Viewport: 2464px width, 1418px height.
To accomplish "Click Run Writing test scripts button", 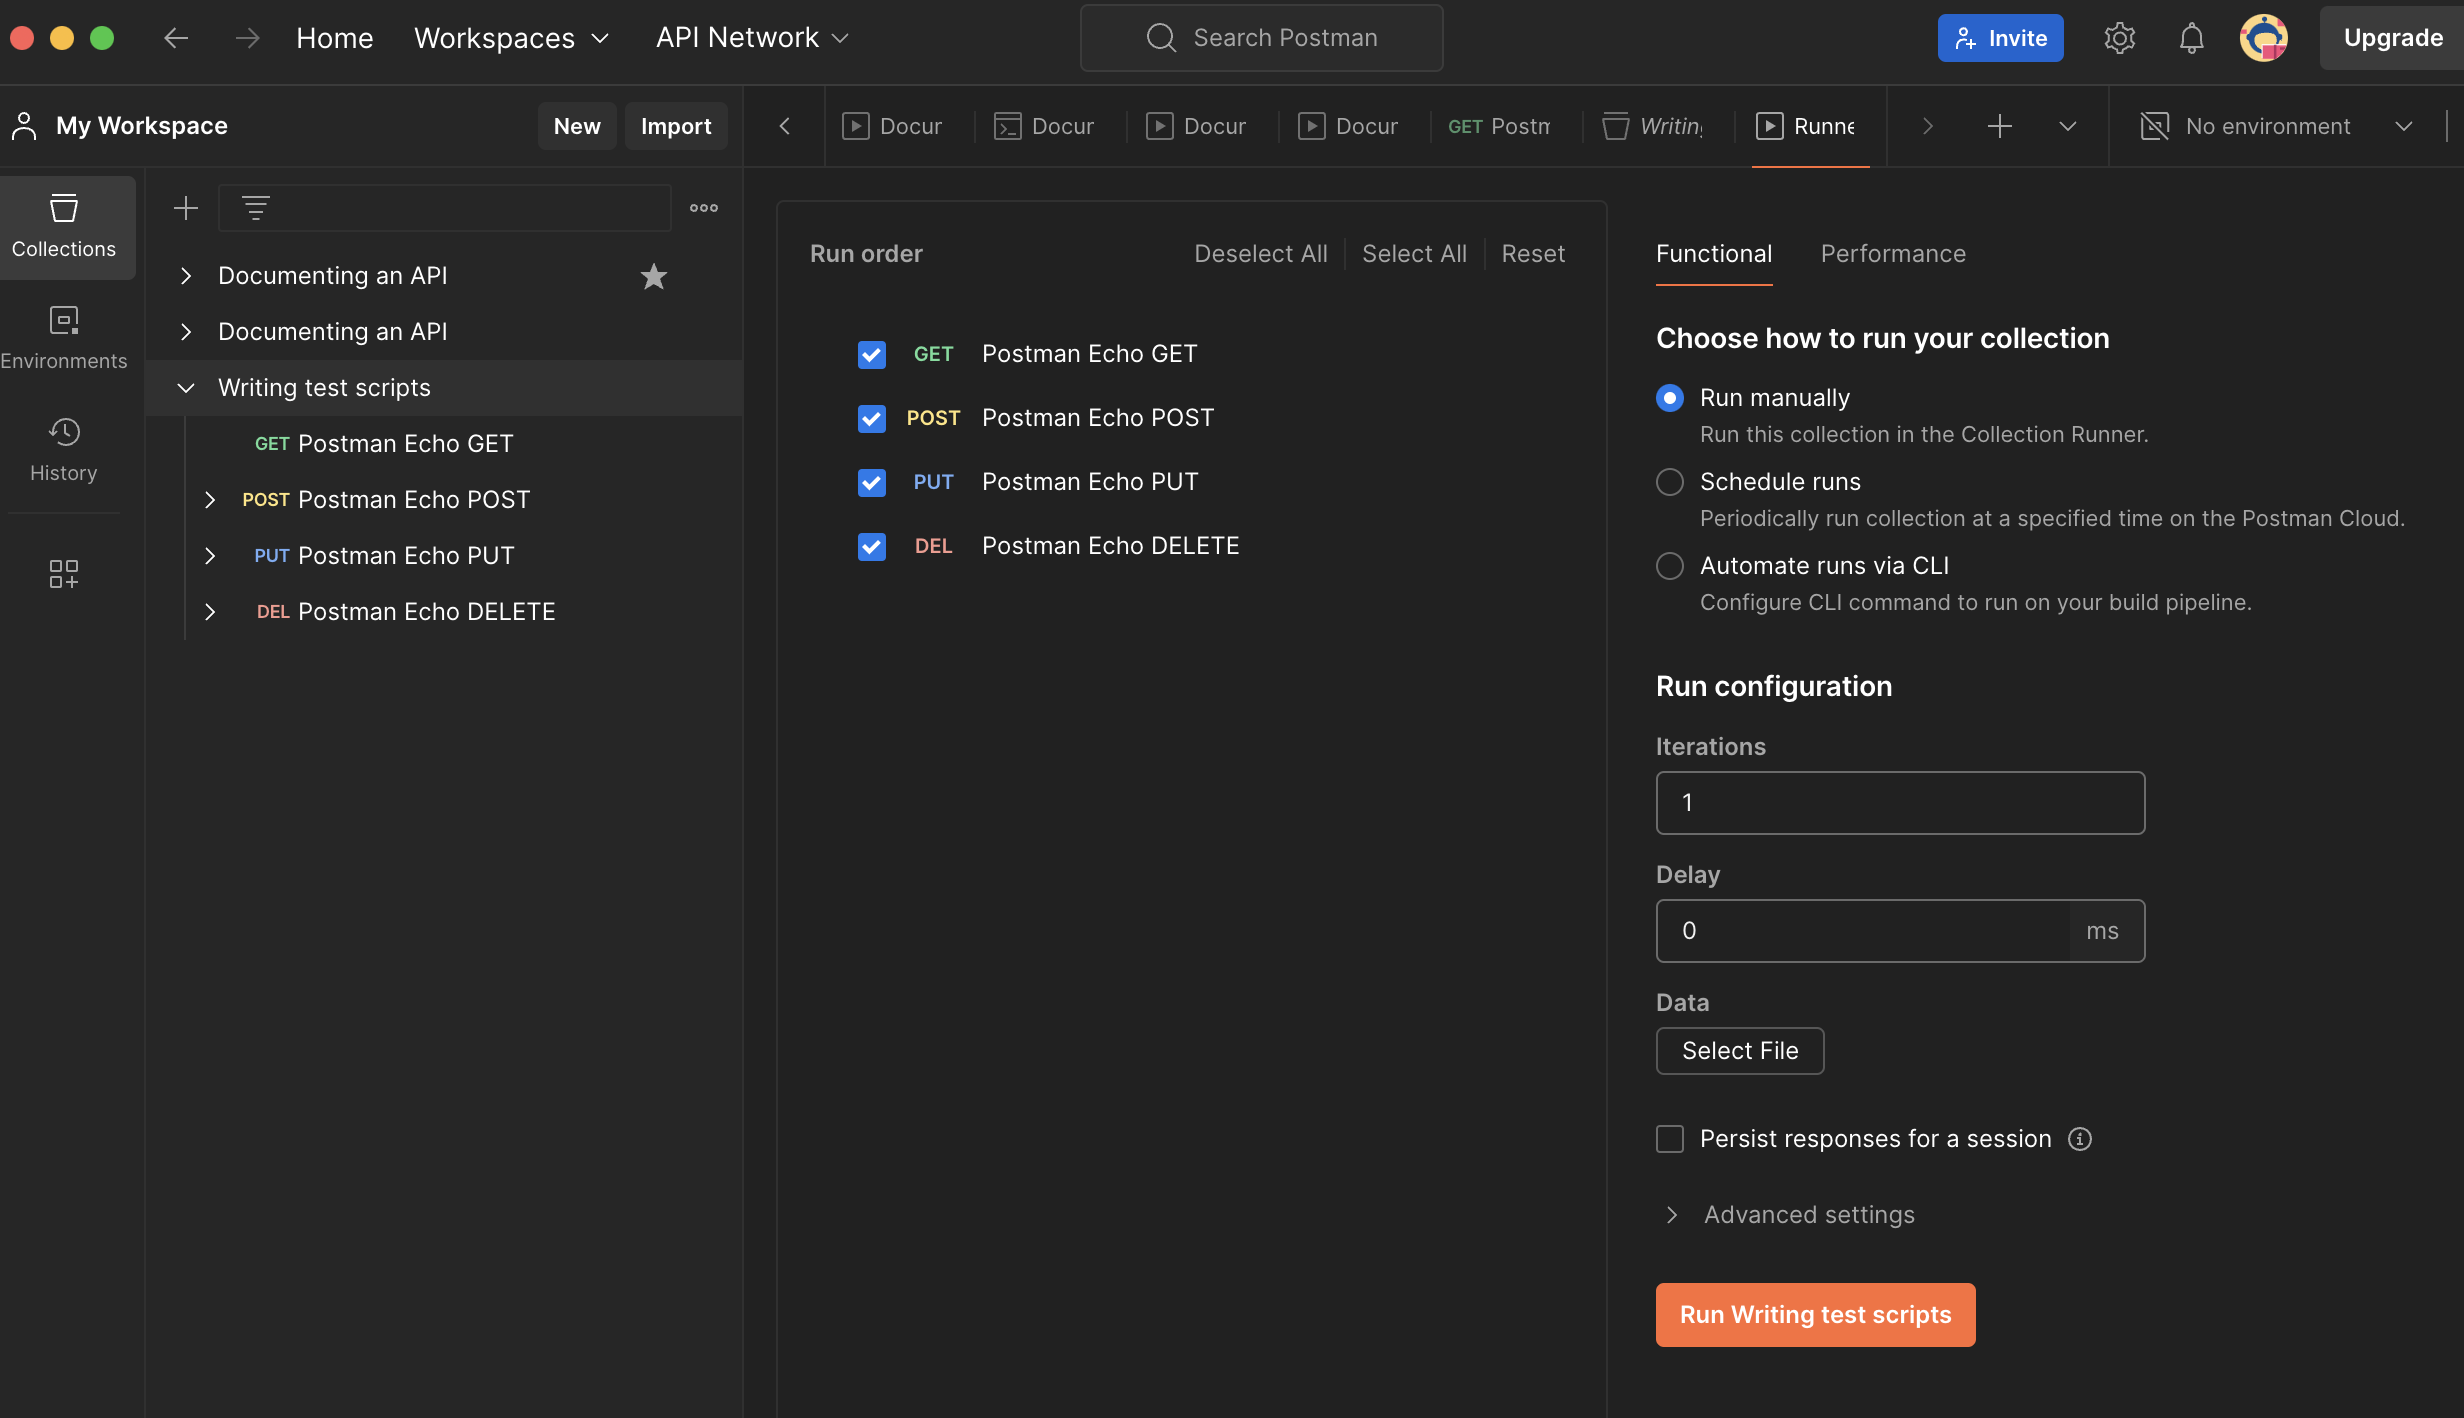I will pyautogui.click(x=1815, y=1314).
